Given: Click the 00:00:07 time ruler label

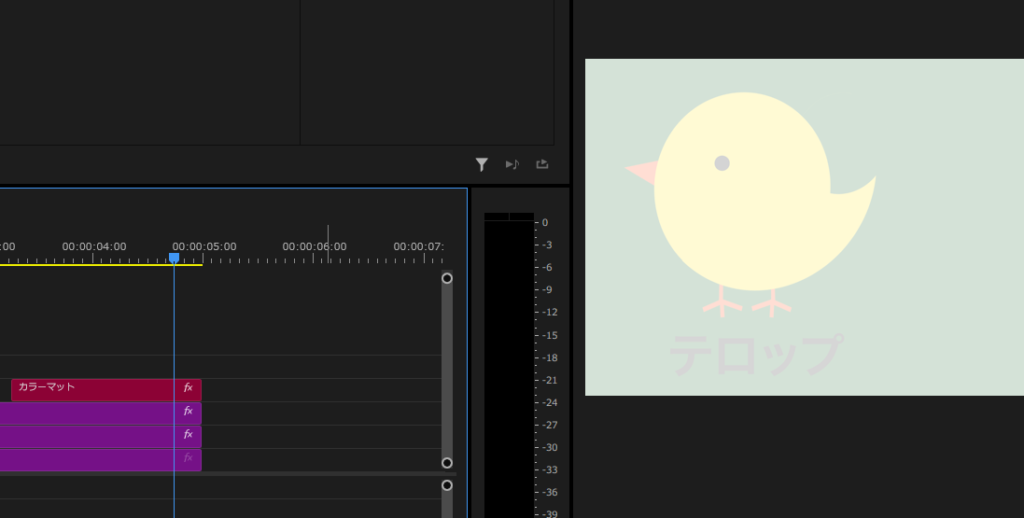Looking at the screenshot, I should [x=418, y=247].
